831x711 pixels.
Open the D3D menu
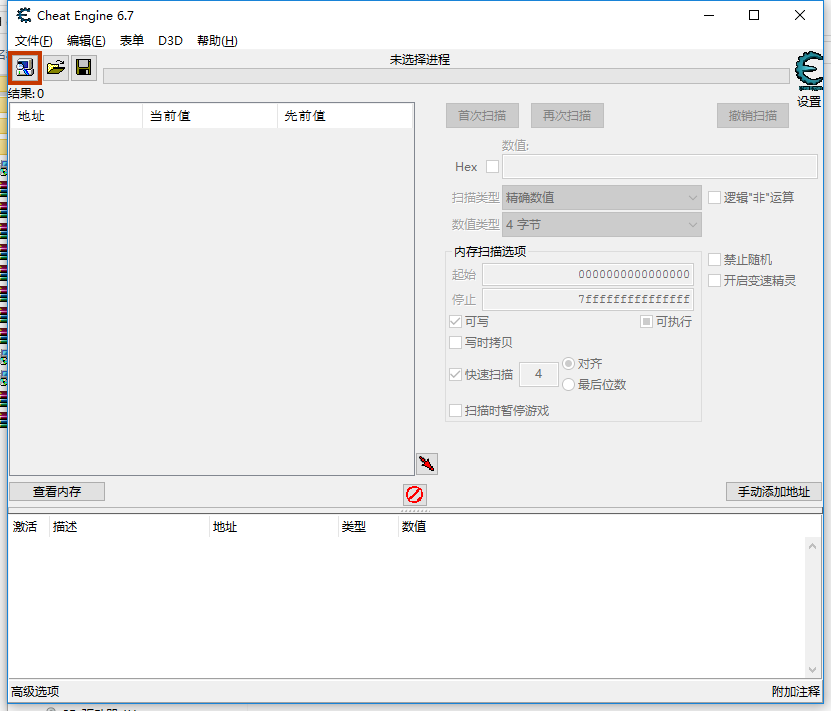point(170,41)
